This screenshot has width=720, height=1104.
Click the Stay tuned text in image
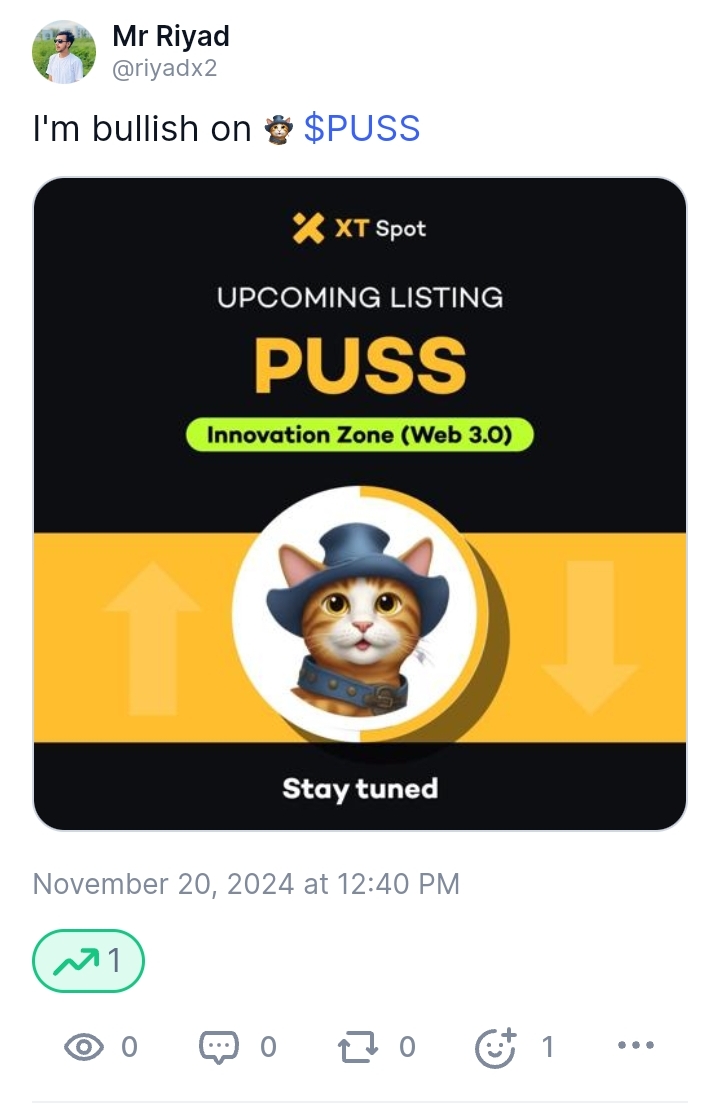(x=360, y=789)
